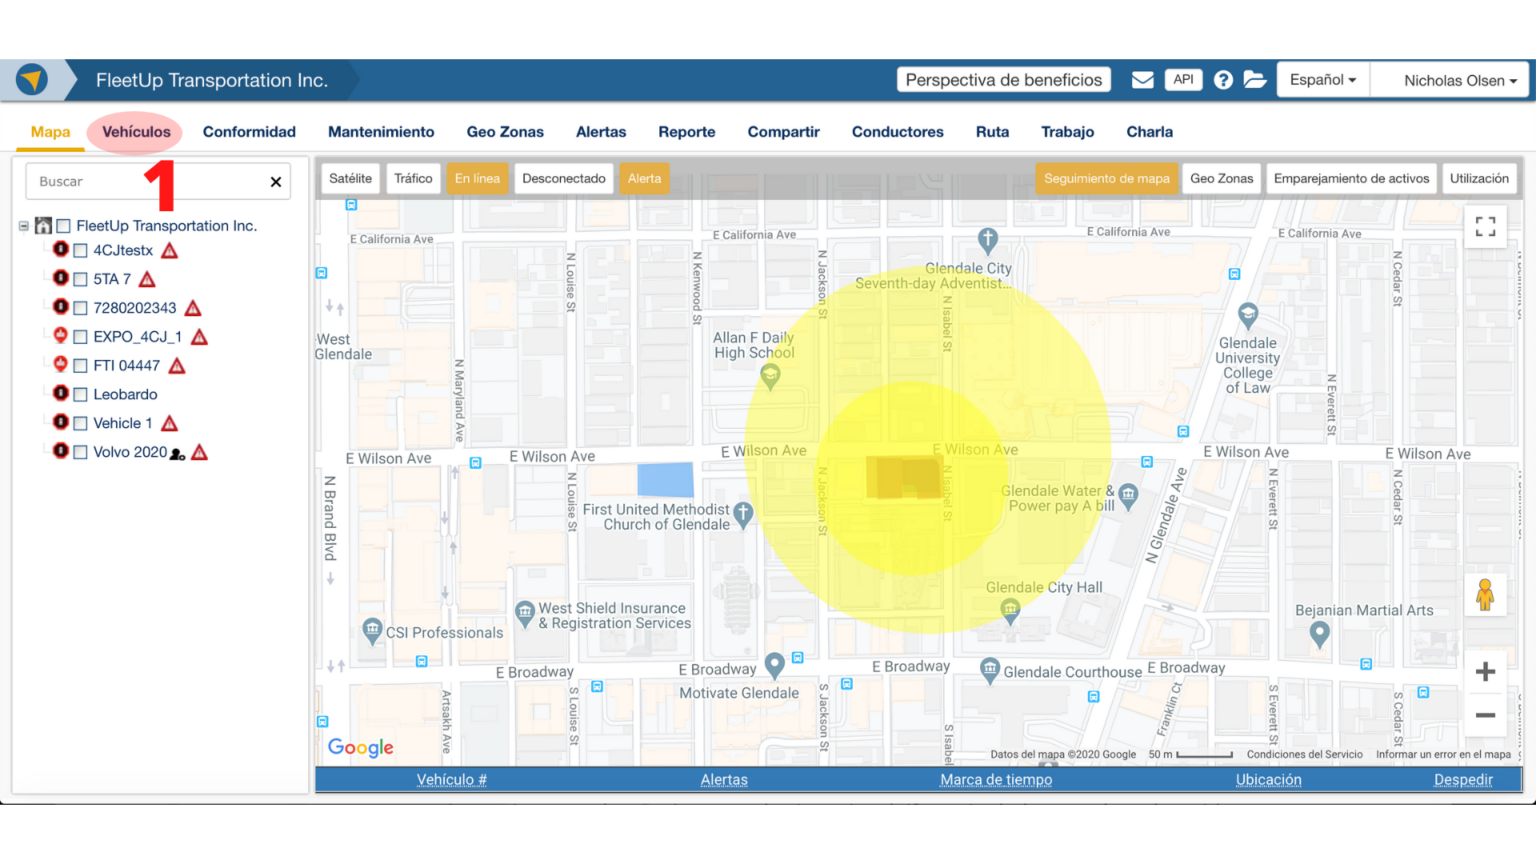
Task: Check the FleetUp Transportation Inc. checkbox
Action: tap(63, 226)
